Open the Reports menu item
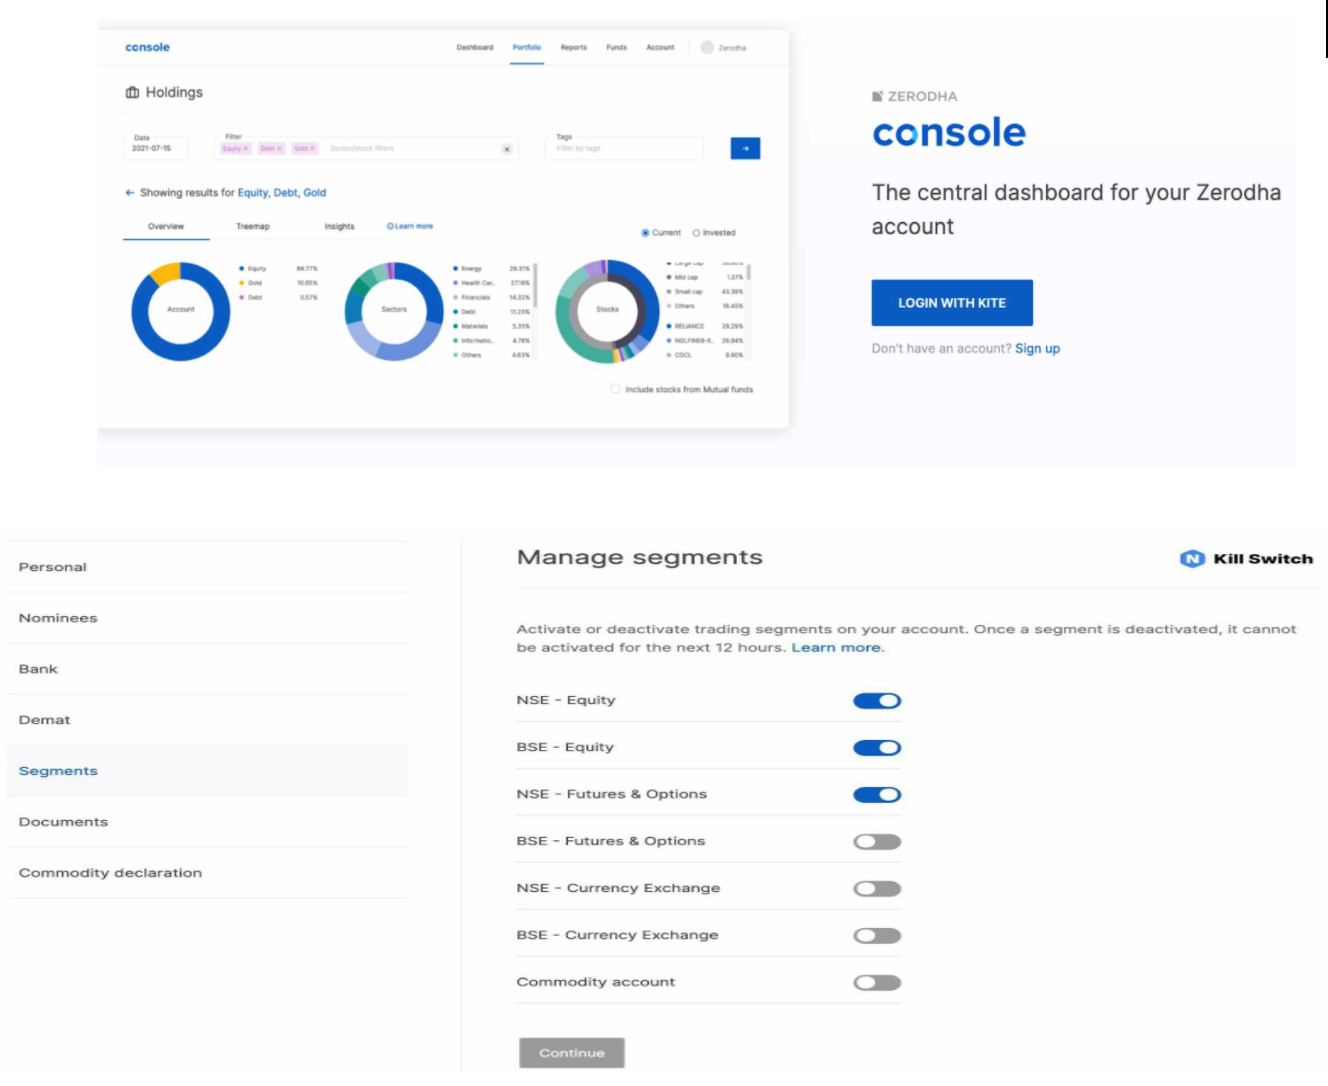 [x=574, y=47]
